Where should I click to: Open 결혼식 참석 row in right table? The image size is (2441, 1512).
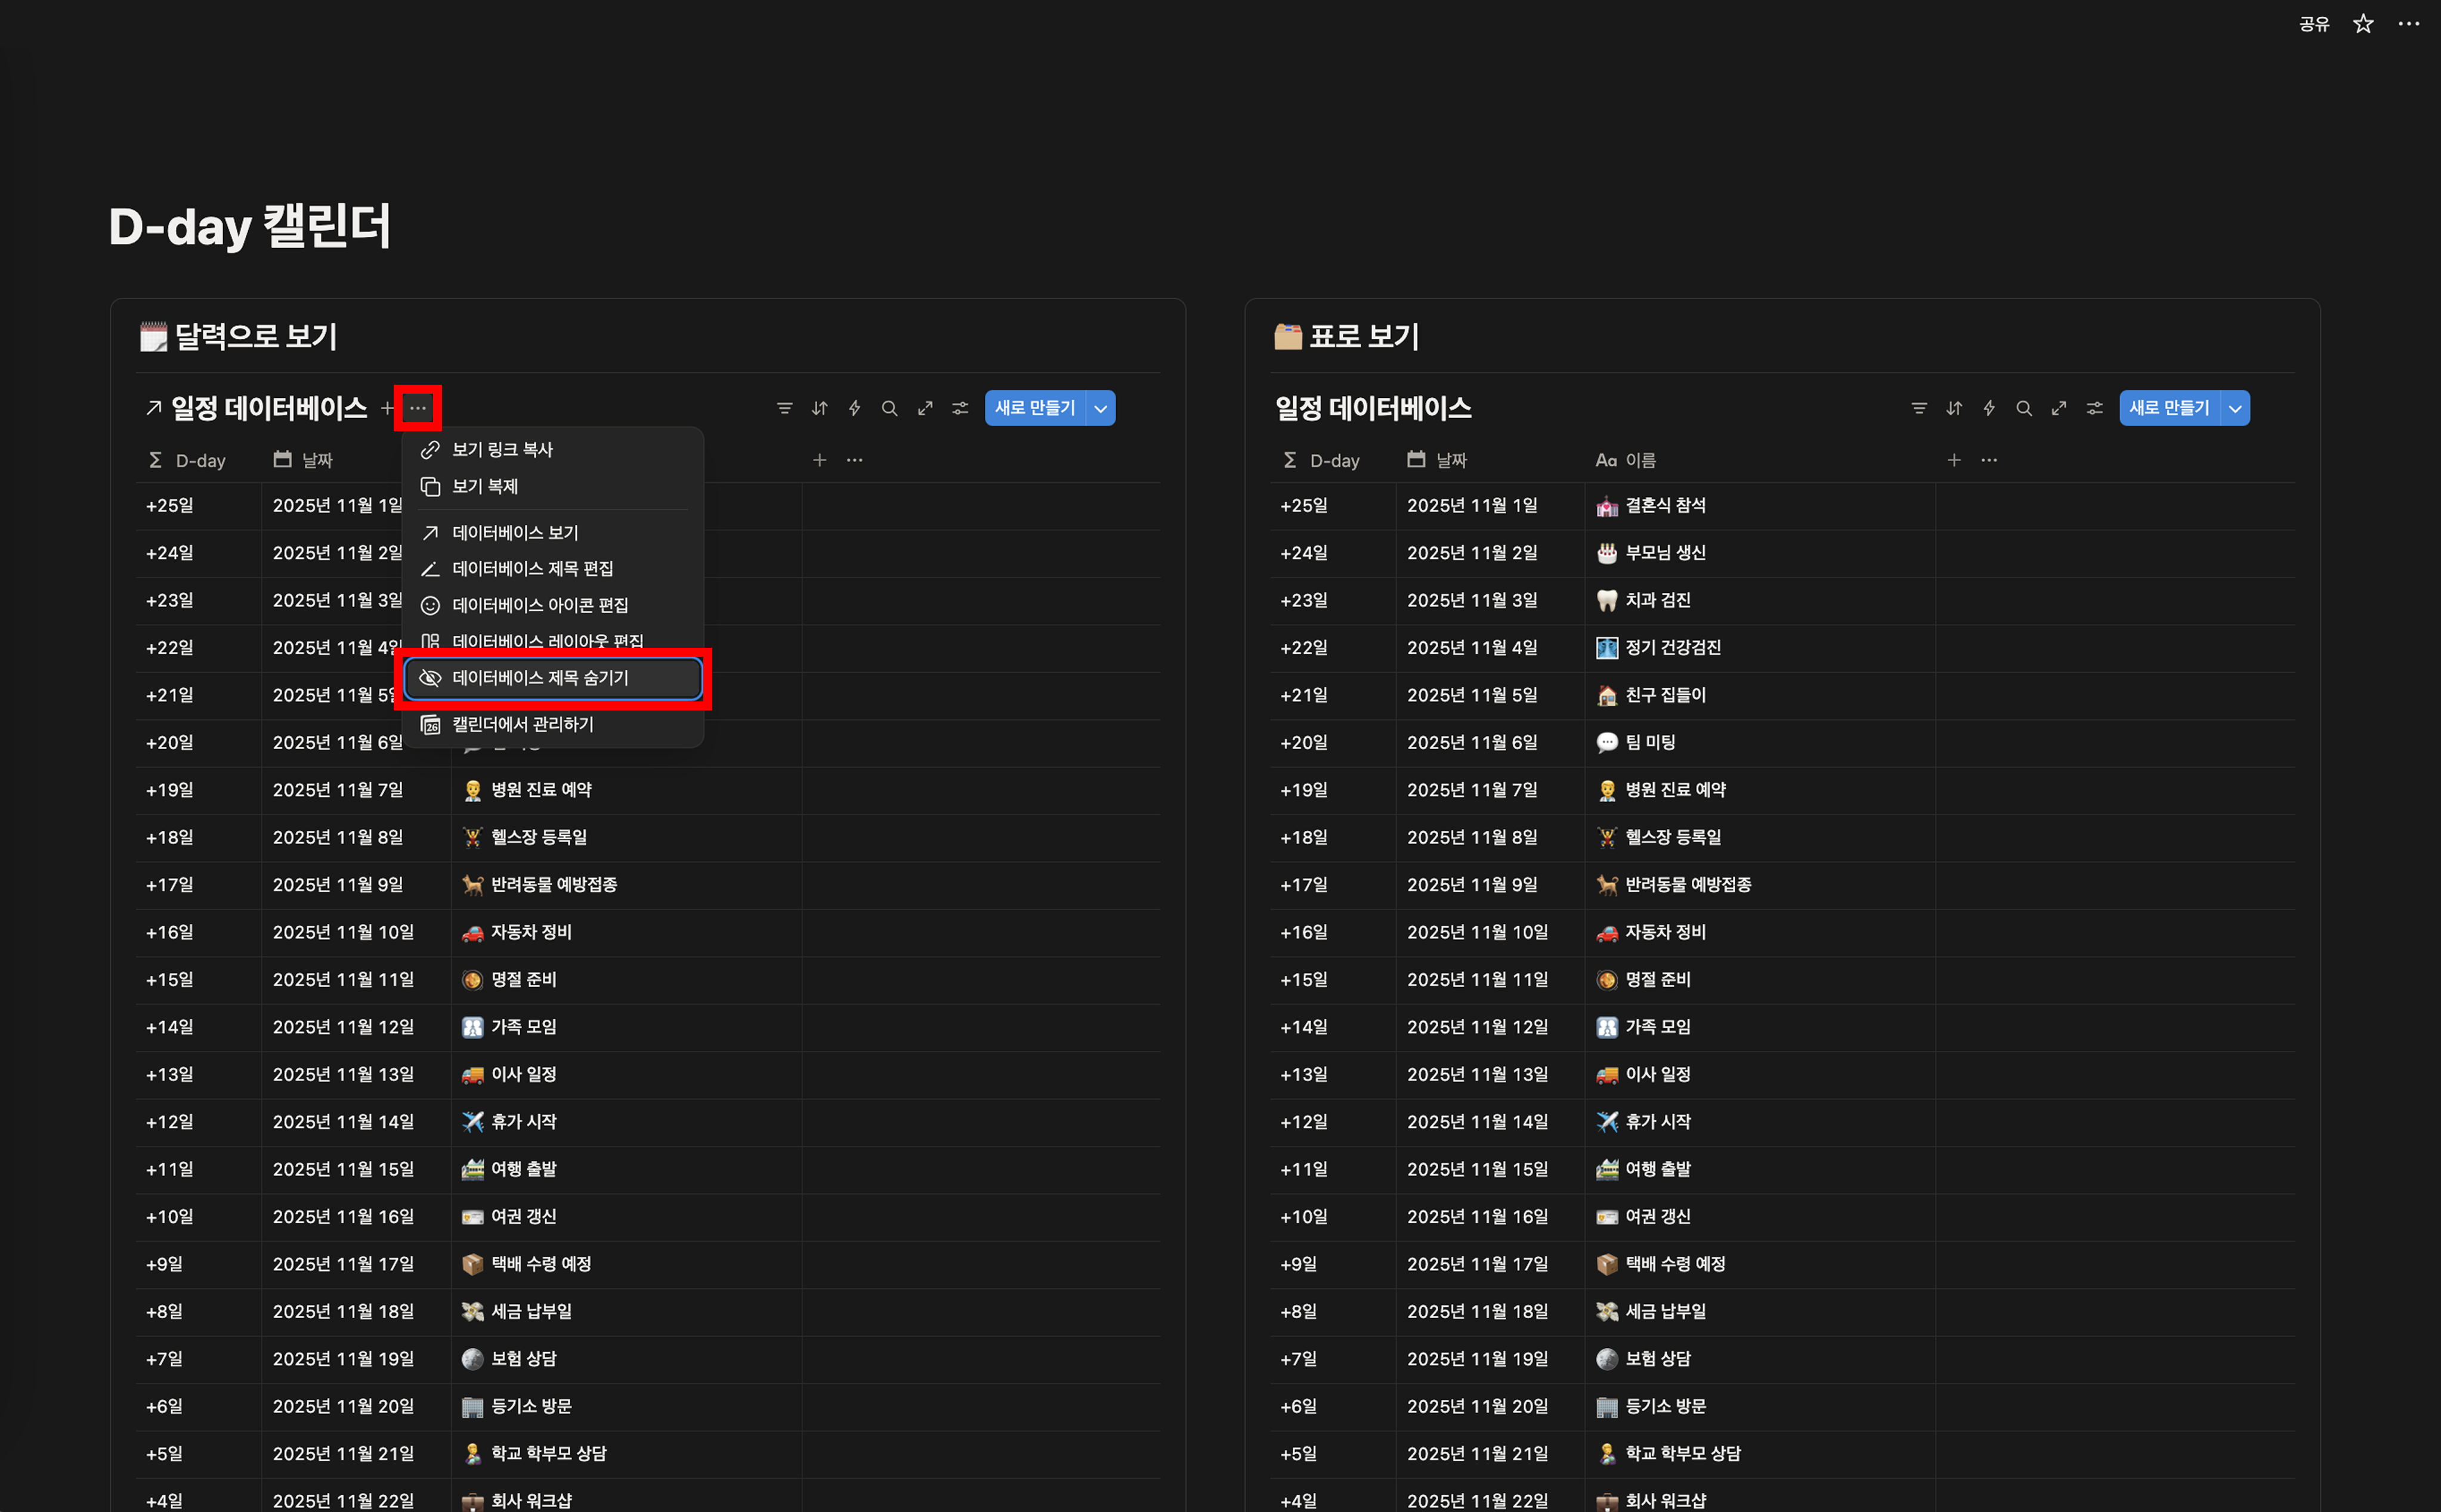[x=1664, y=505]
